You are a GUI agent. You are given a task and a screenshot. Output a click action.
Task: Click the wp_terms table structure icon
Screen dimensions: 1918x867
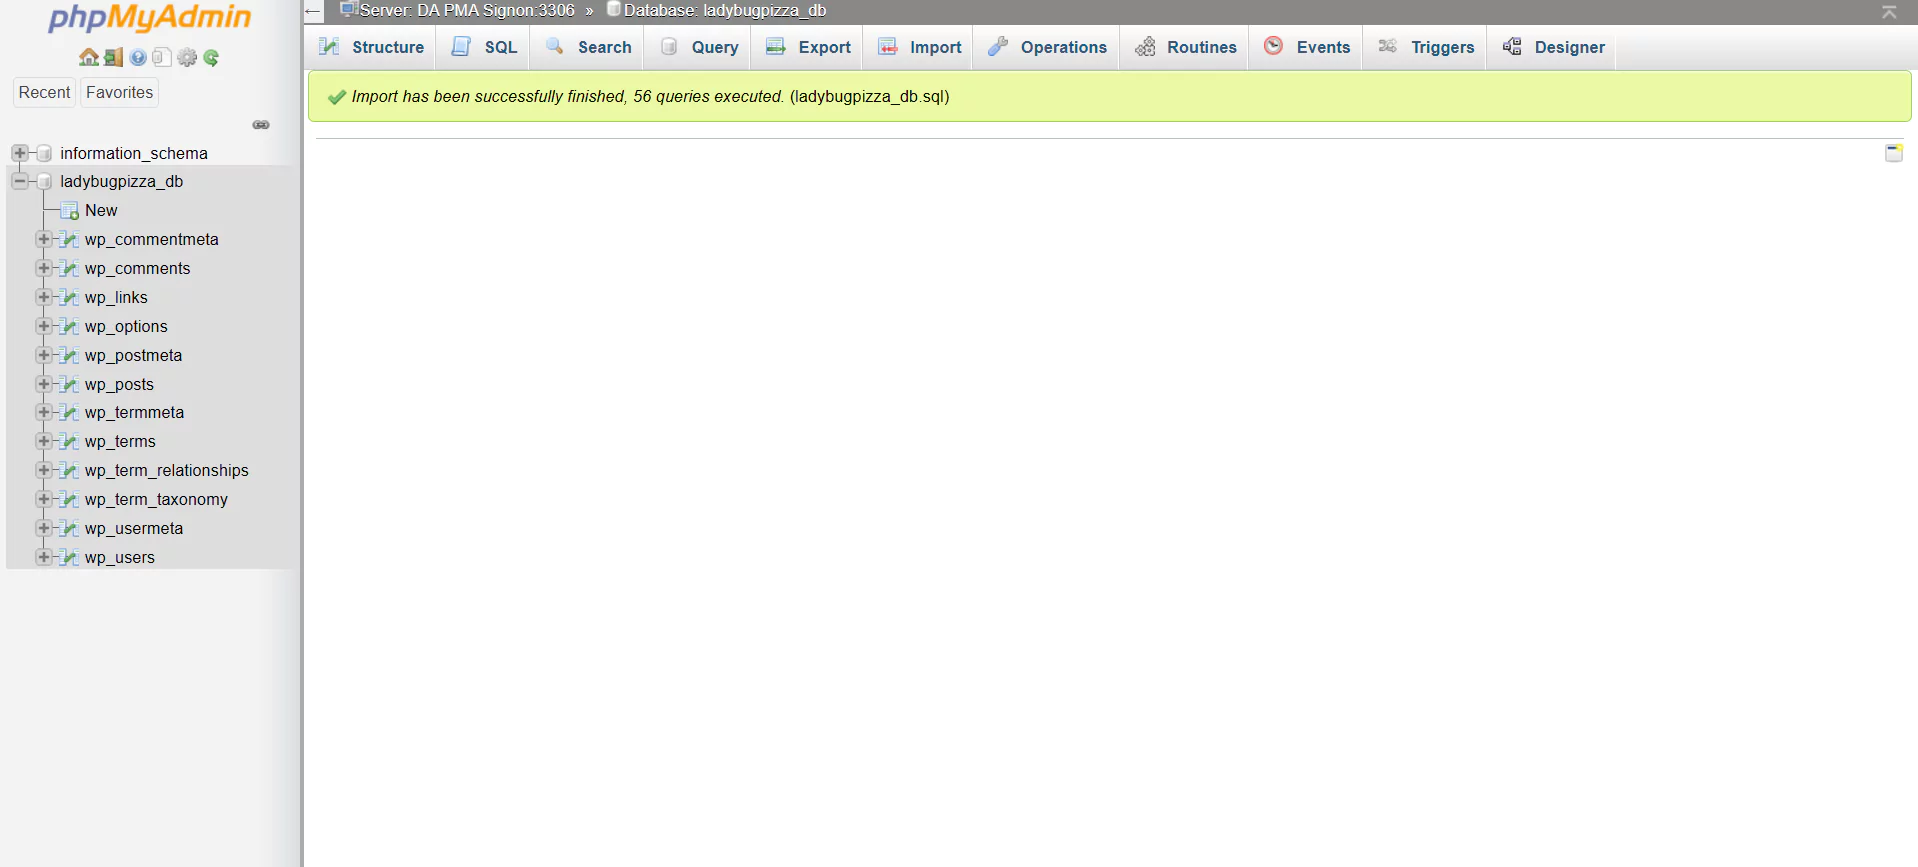(x=69, y=442)
